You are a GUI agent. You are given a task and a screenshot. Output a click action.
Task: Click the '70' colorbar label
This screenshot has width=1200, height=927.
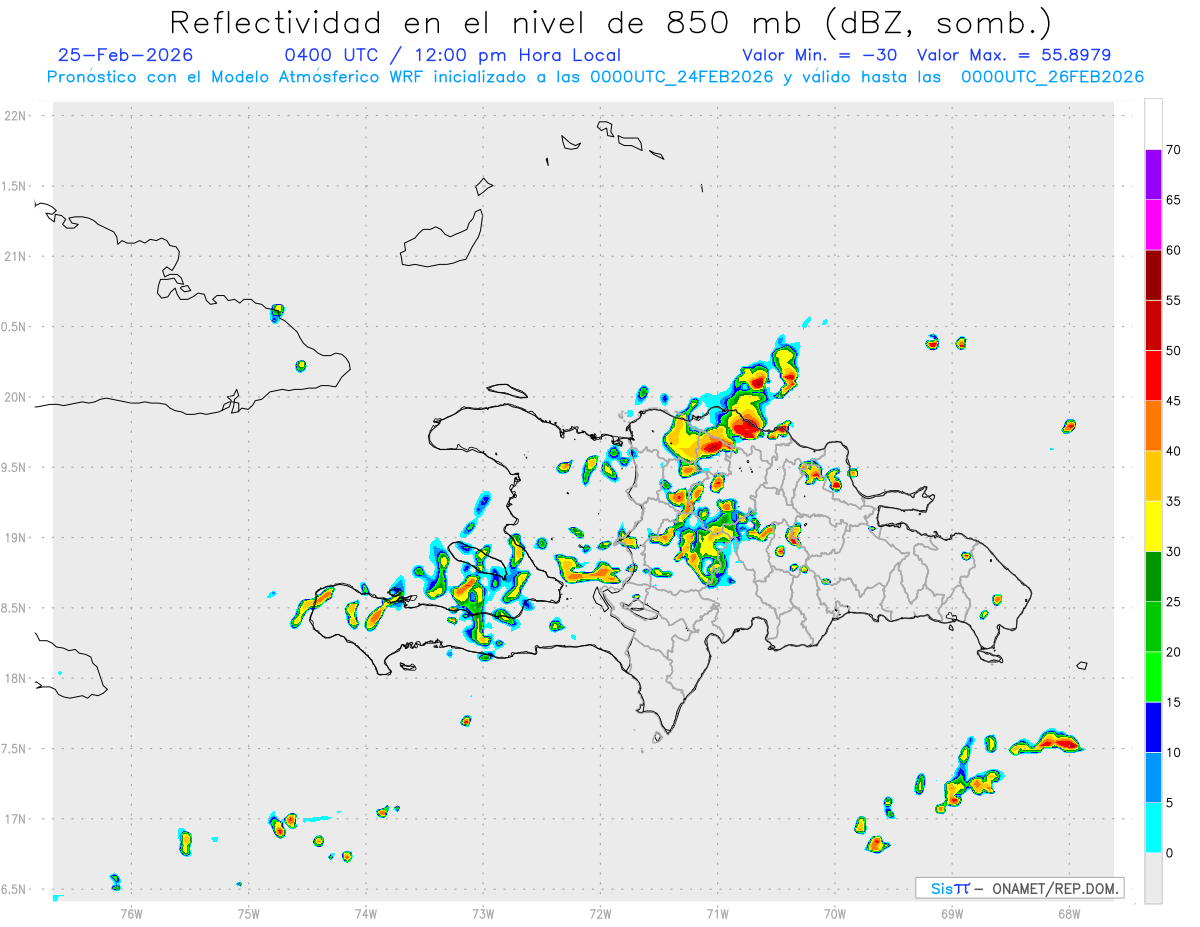pos(1173,150)
